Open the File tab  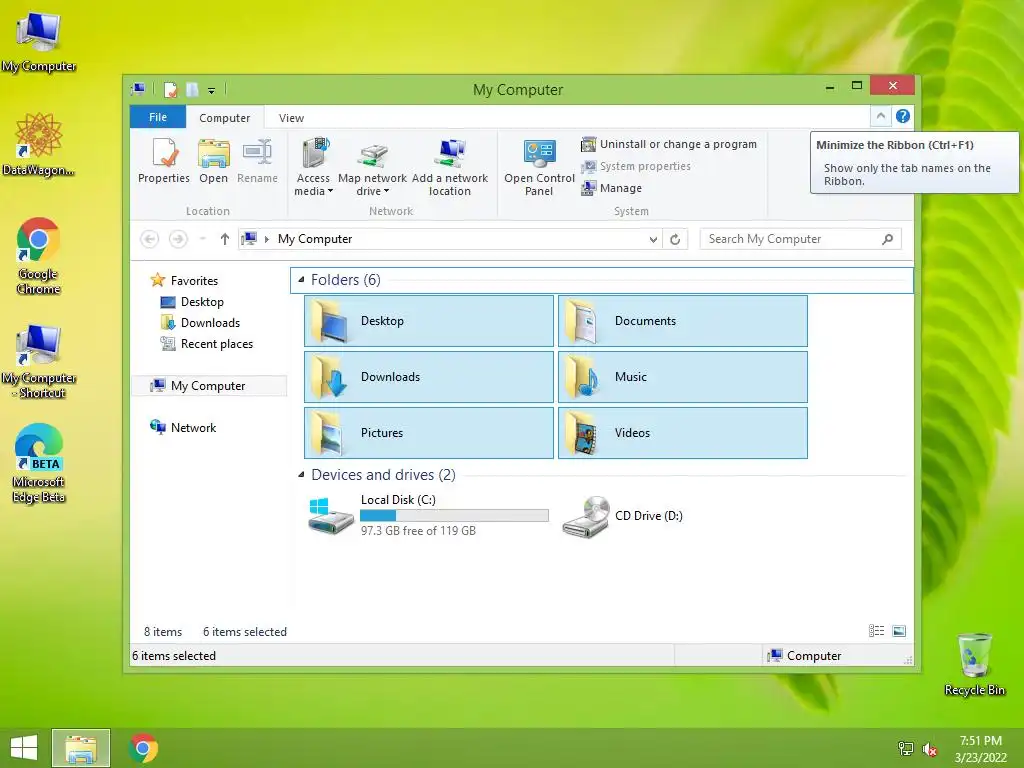[x=158, y=118]
